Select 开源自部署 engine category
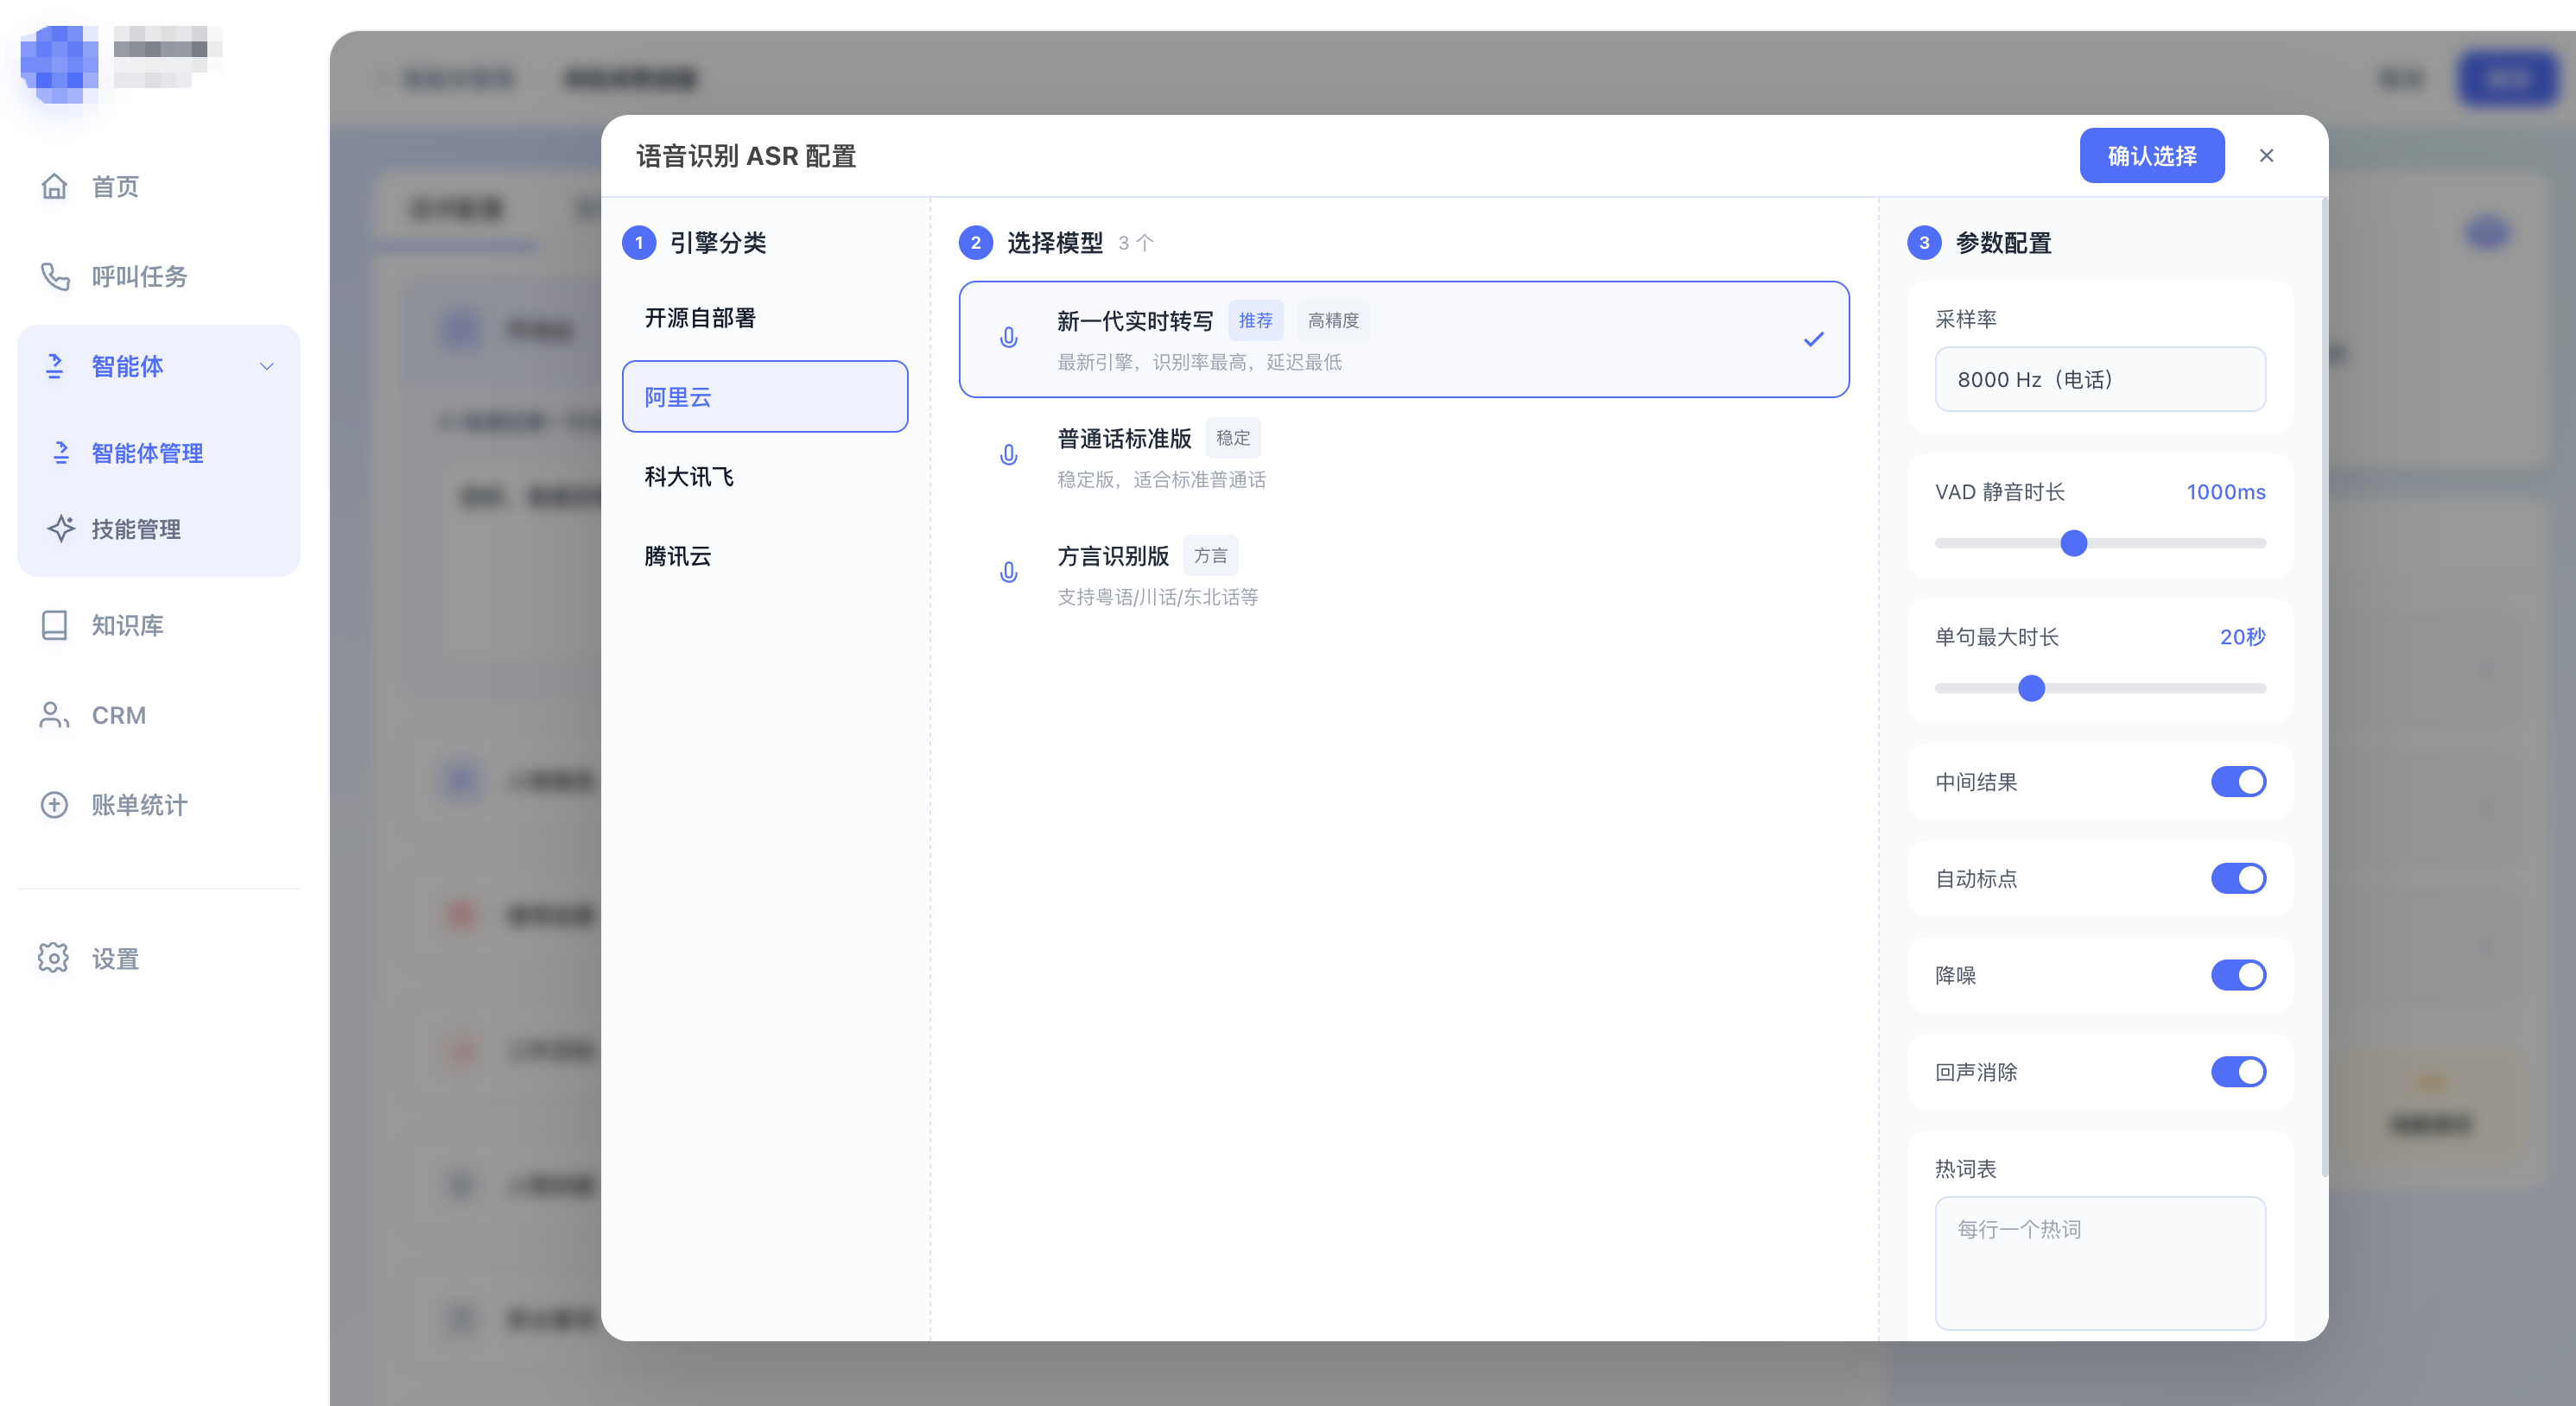The image size is (2576, 1406). click(765, 318)
